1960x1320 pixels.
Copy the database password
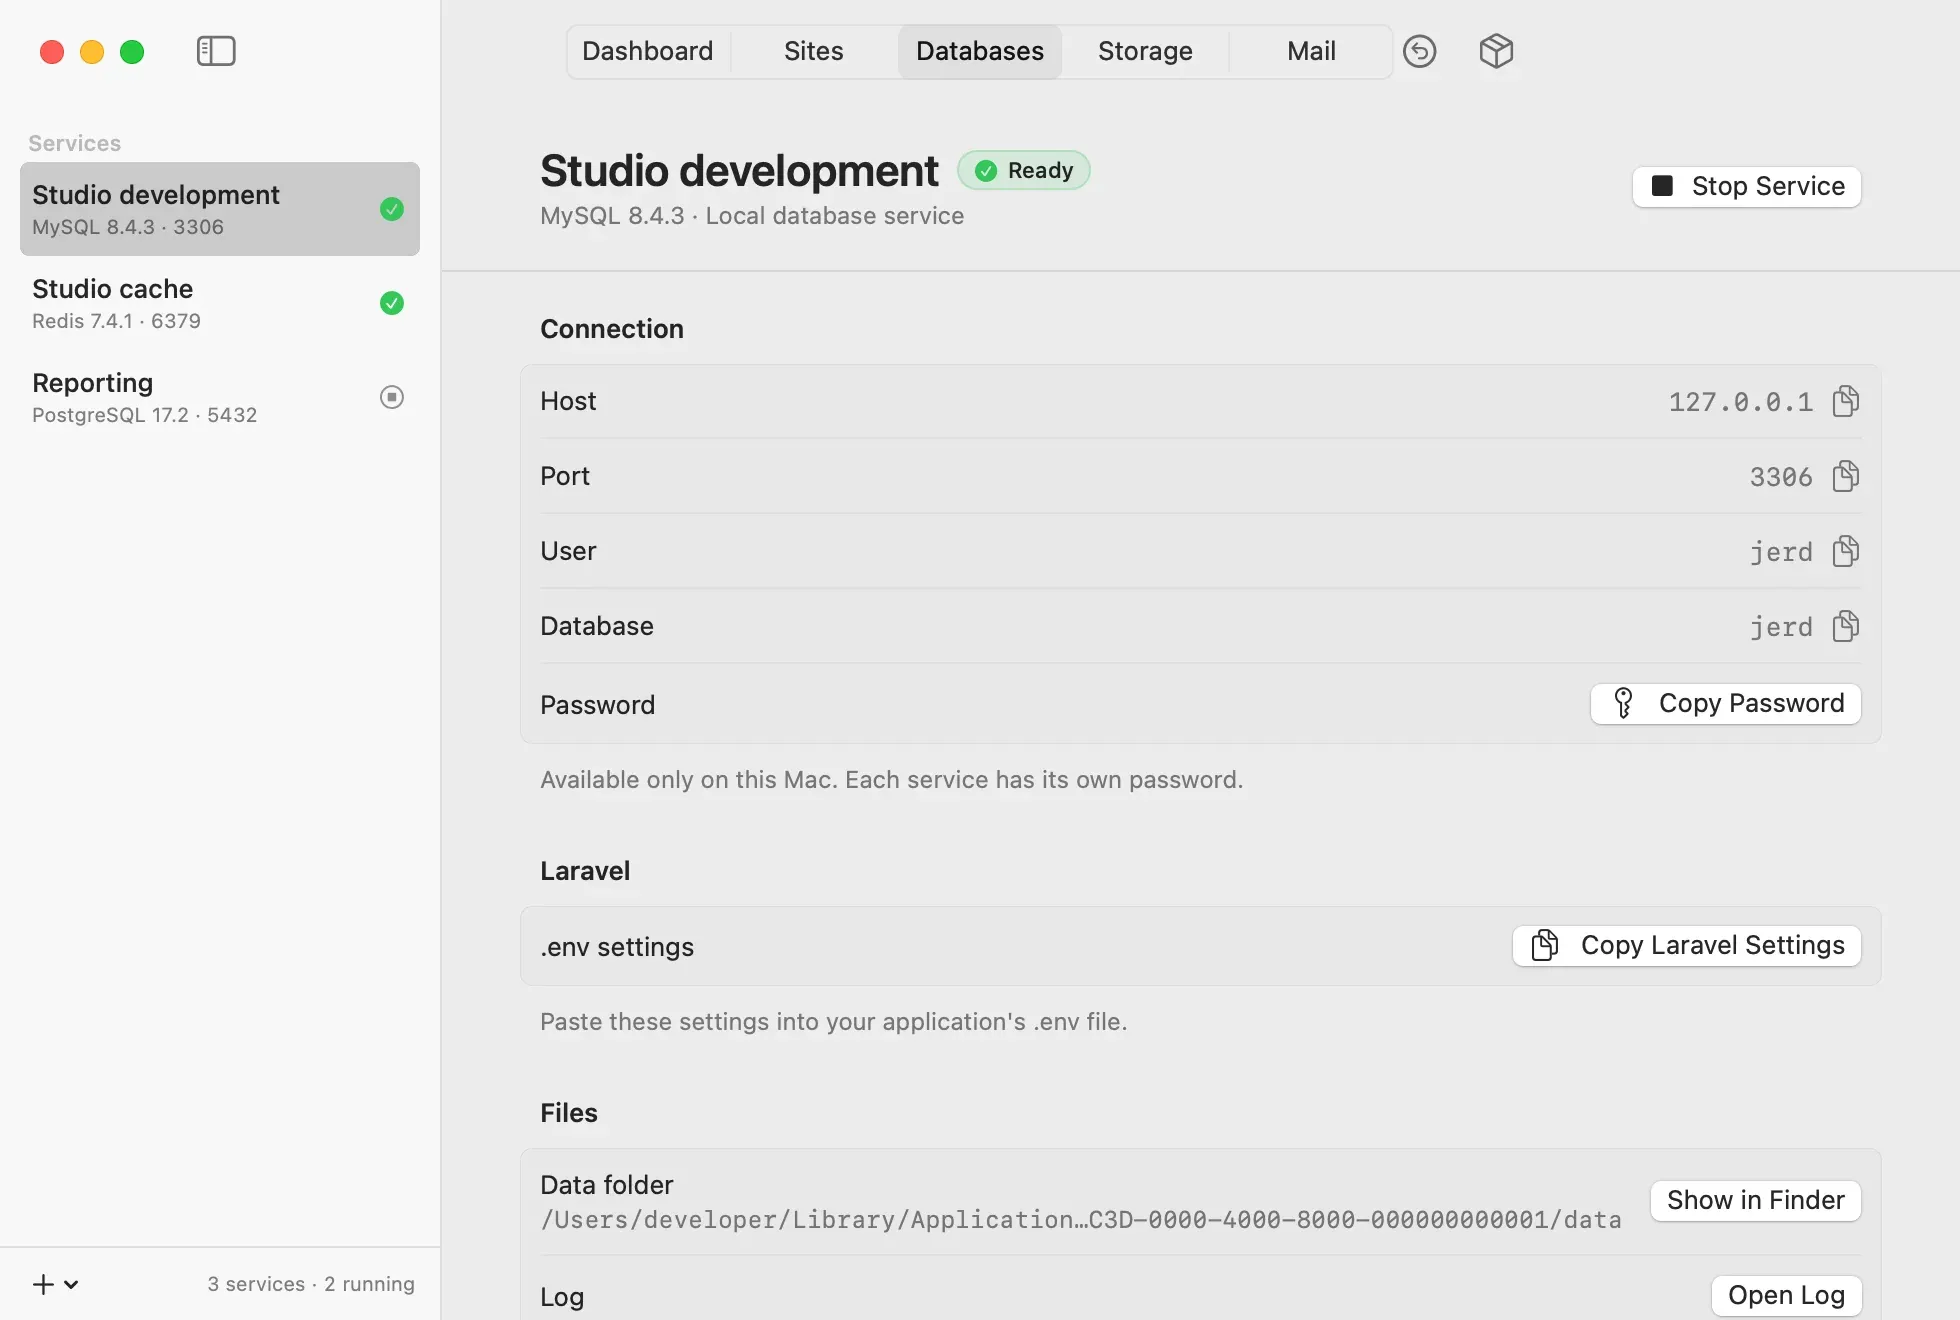point(1726,704)
